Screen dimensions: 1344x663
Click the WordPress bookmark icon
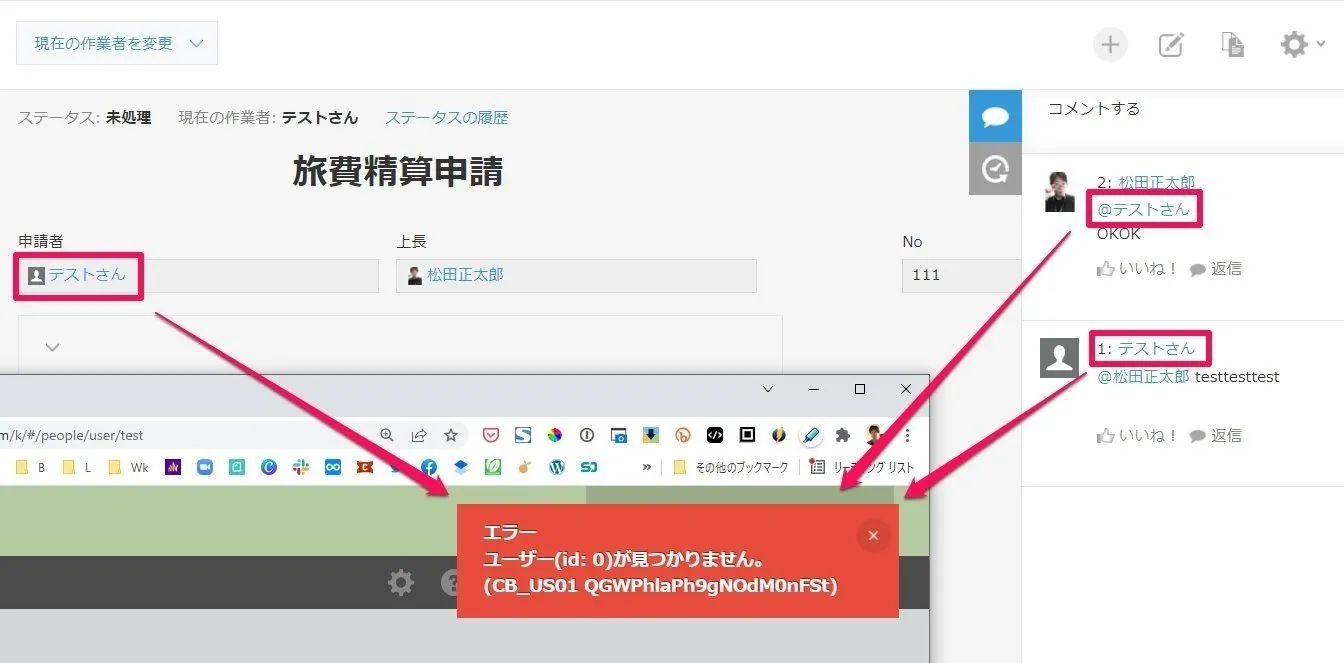tap(557, 467)
